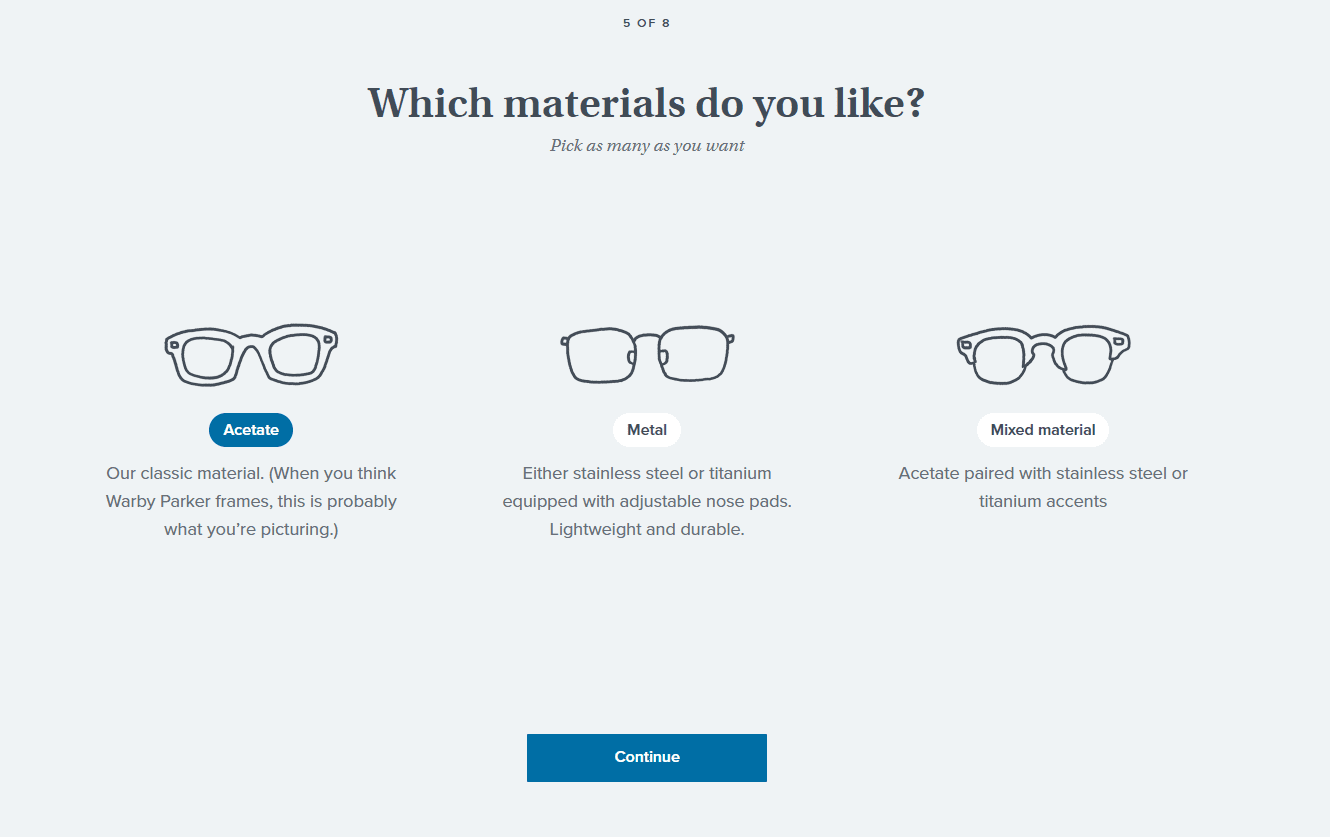Click the '5 OF 8' progress indicator

(647, 23)
